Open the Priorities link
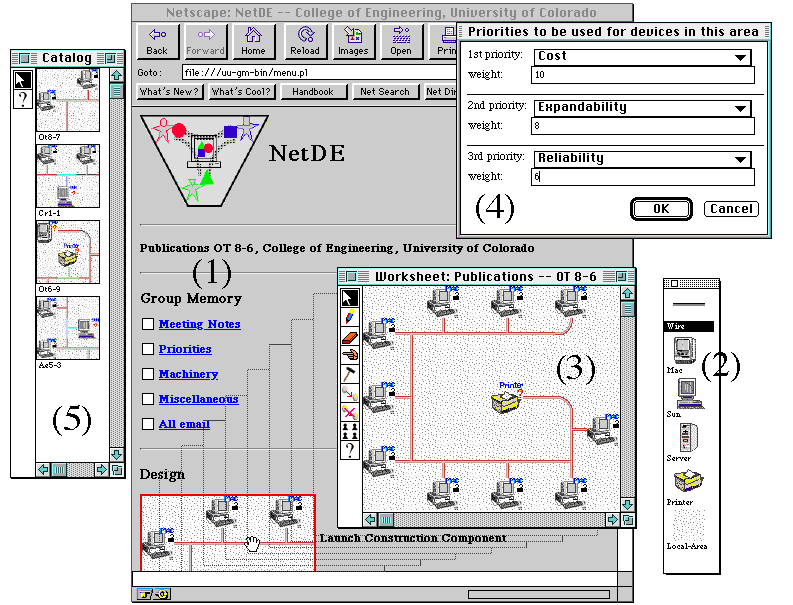The image size is (793, 605). pyautogui.click(x=185, y=349)
